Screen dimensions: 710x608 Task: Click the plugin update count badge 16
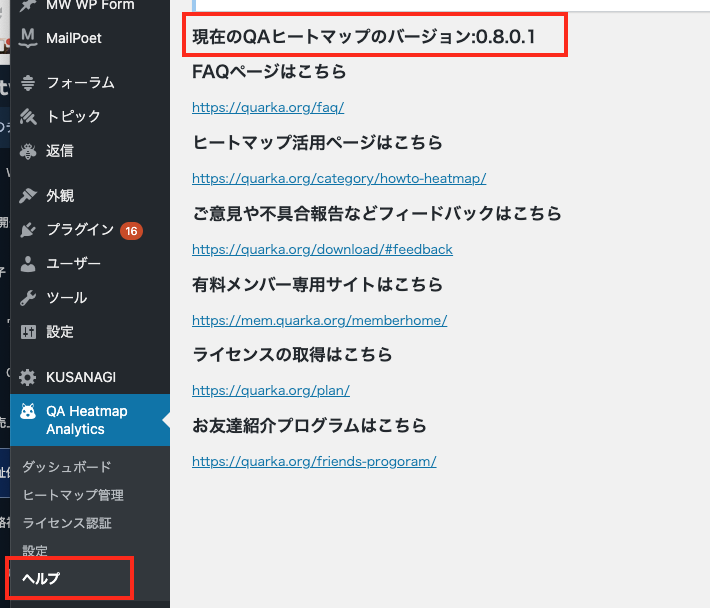pyautogui.click(x=131, y=231)
